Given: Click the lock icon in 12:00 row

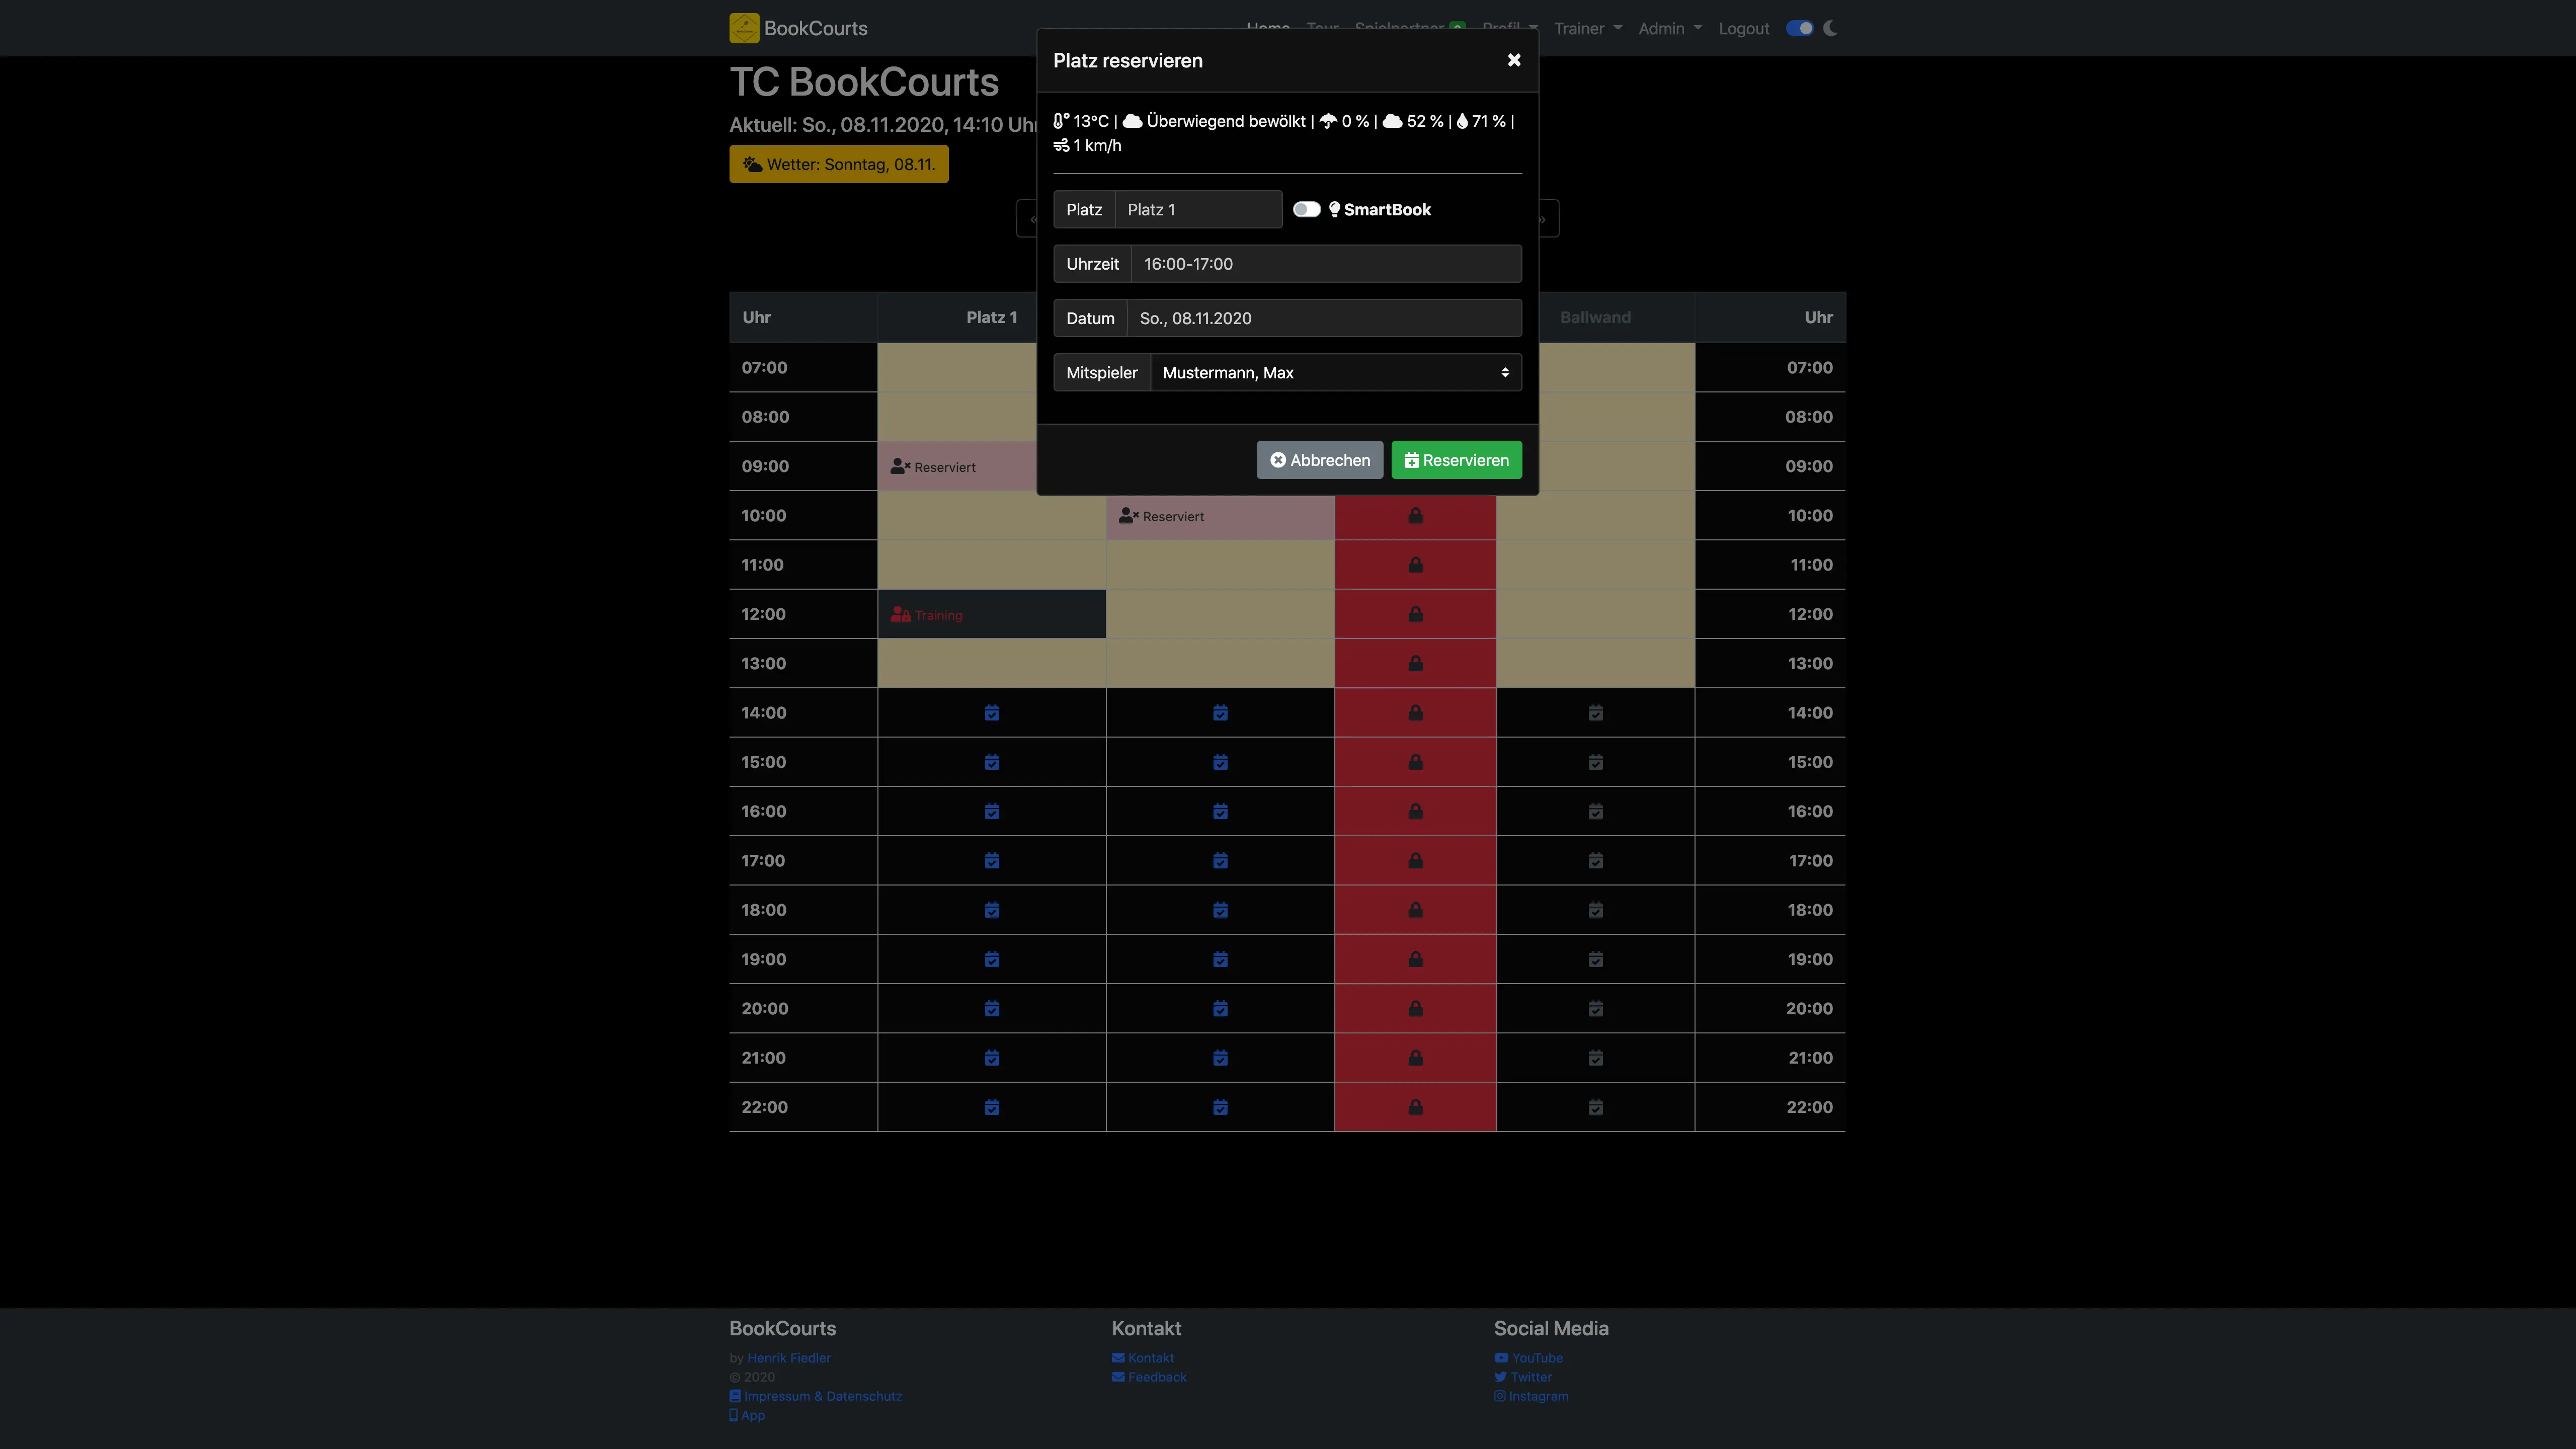Looking at the screenshot, I should click(x=1415, y=614).
